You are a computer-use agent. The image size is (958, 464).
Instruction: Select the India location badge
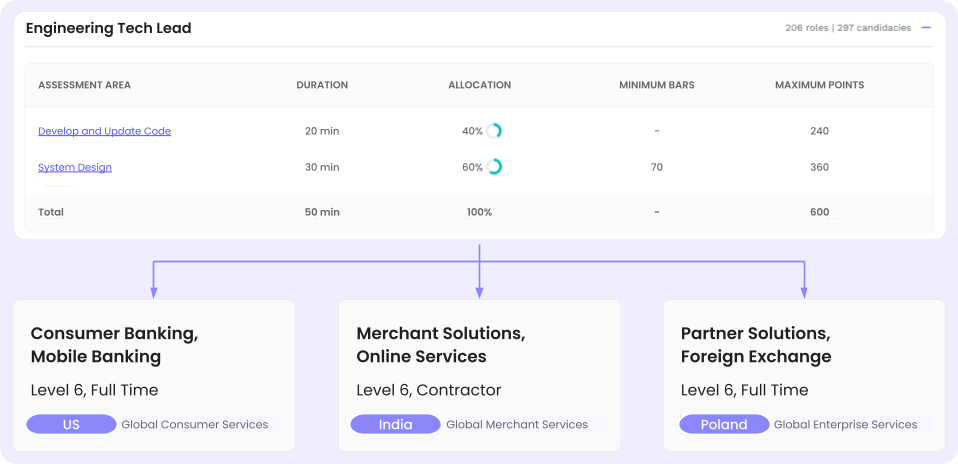(395, 424)
